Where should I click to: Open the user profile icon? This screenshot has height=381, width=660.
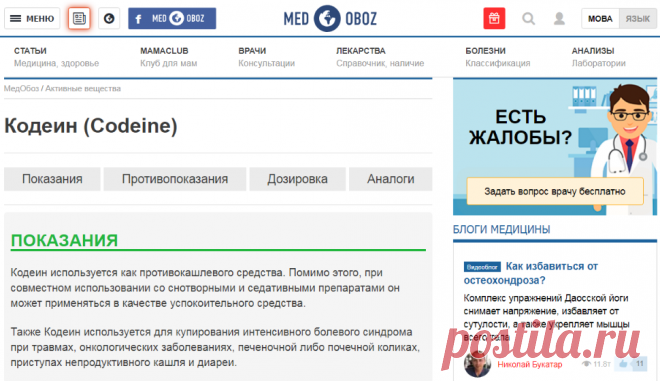[x=559, y=19]
